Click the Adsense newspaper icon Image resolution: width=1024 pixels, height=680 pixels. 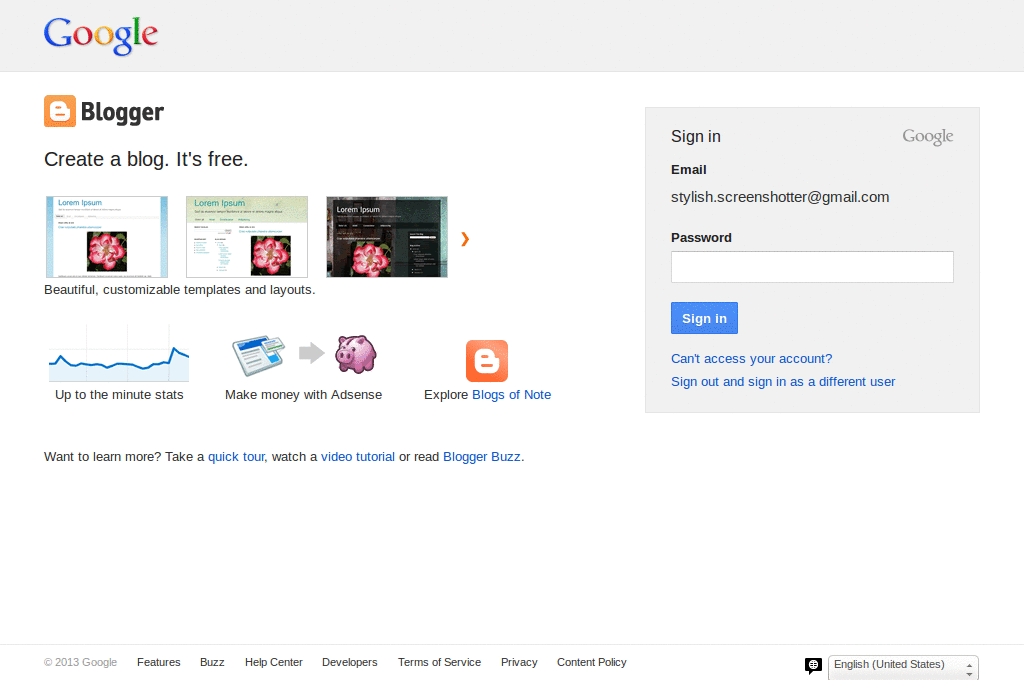259,355
